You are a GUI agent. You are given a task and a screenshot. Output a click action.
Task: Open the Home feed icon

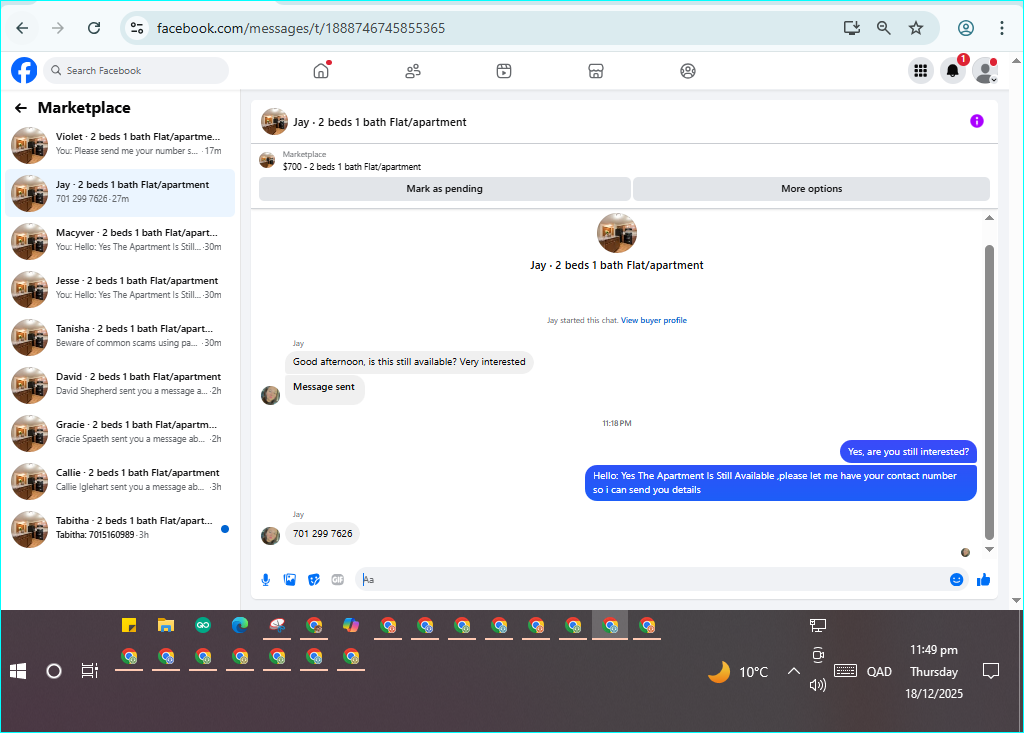321,71
